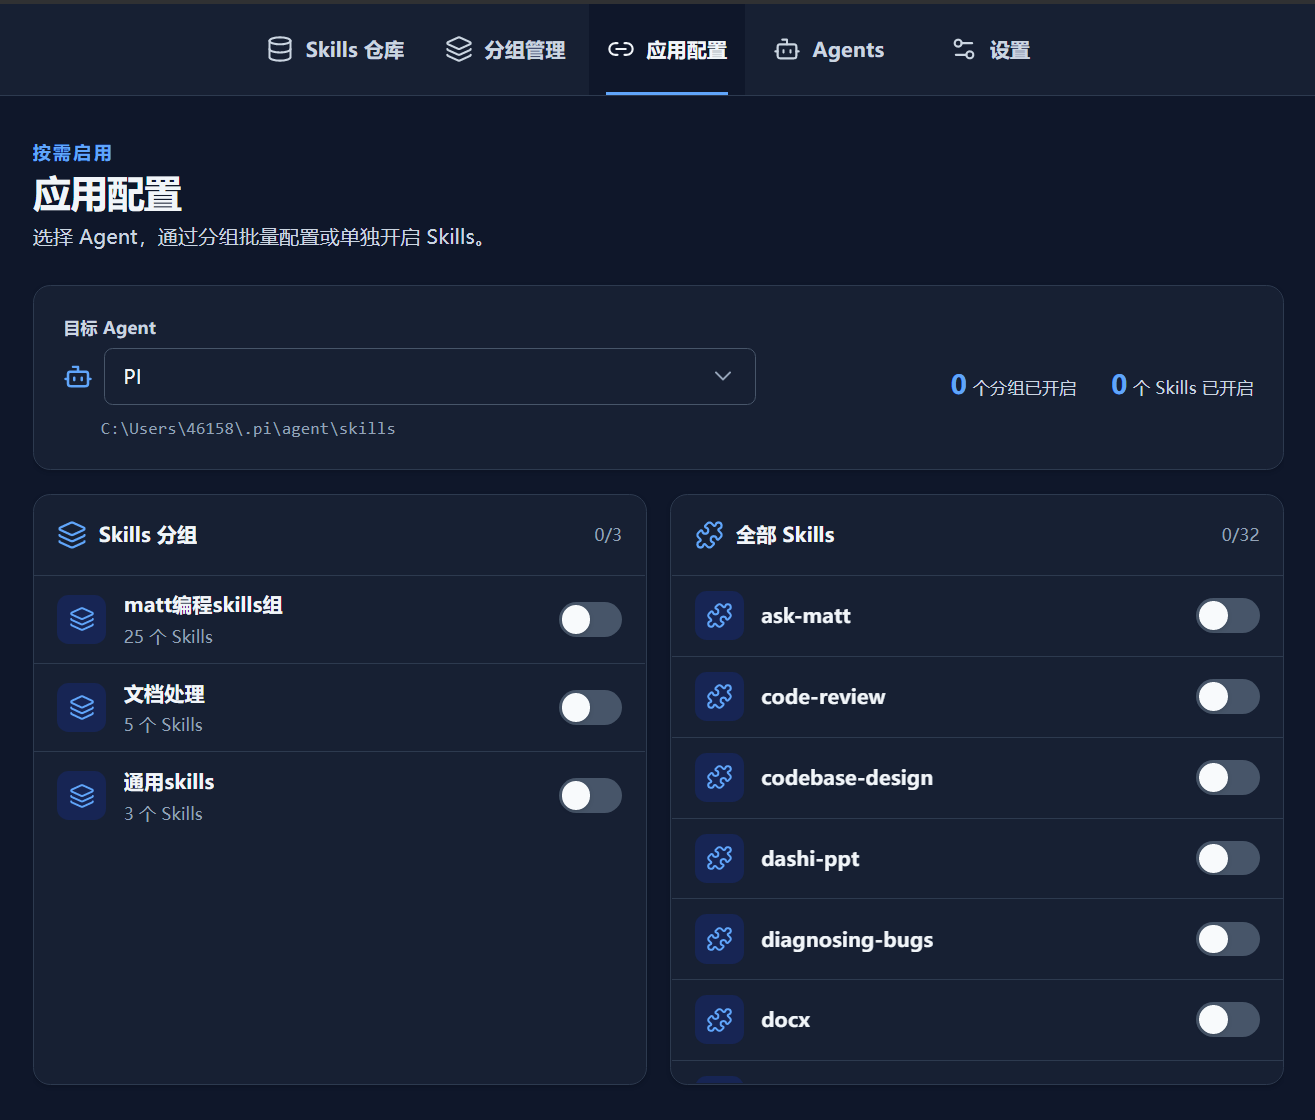1315x1120 pixels.
Task: Click the 0 个 Skills 已开启 counter
Action: click(x=1182, y=386)
